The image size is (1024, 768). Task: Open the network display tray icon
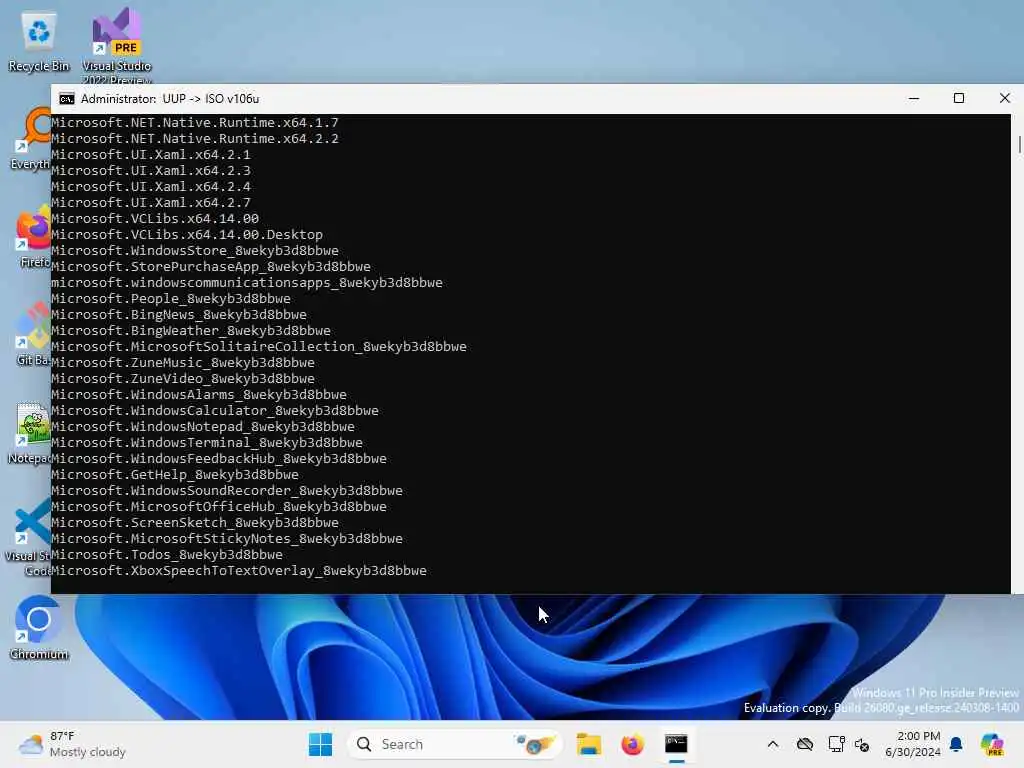pos(836,744)
